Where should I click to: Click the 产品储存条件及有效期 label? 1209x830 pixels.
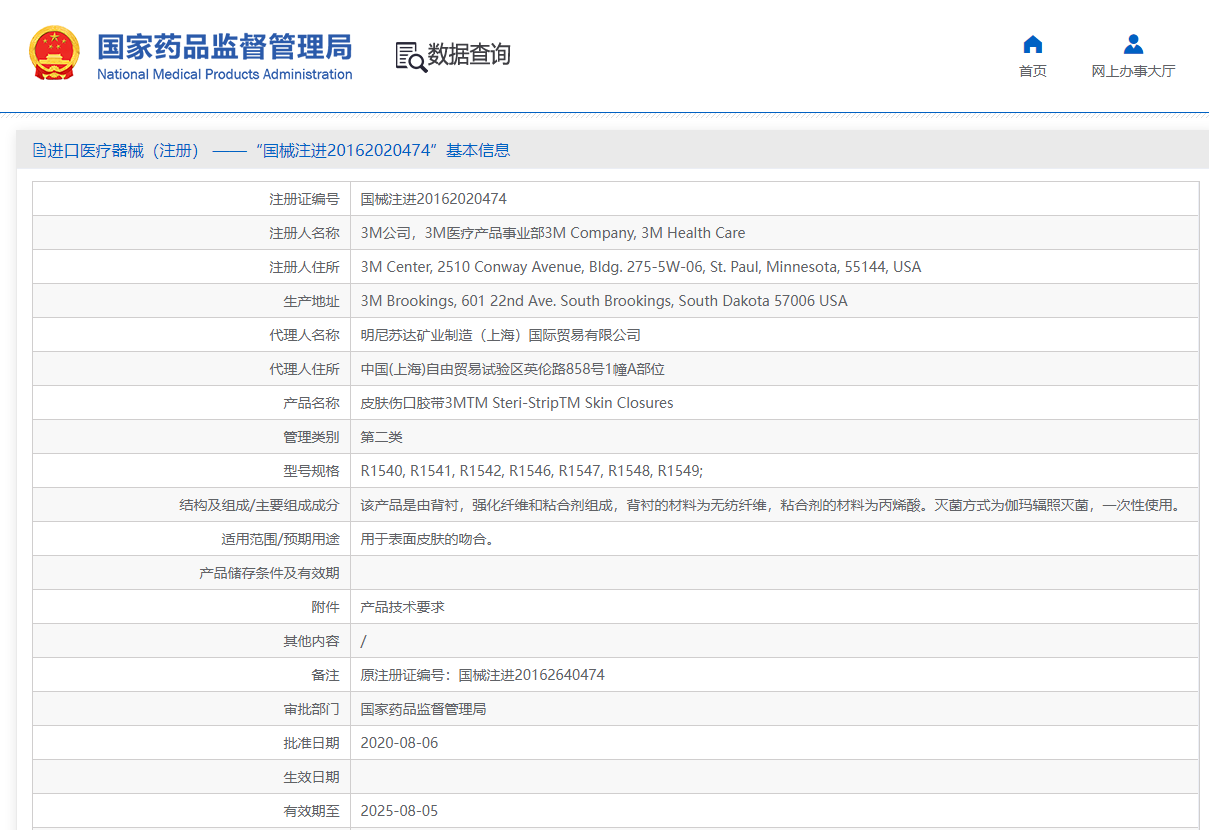[269, 573]
